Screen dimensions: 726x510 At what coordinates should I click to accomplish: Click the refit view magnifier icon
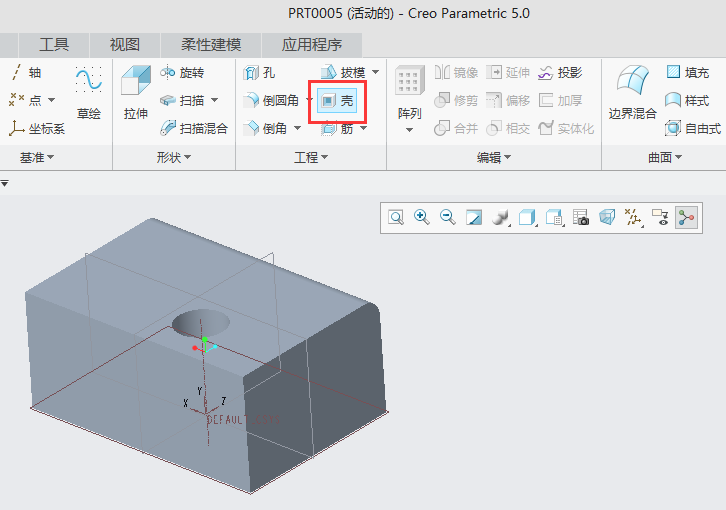pyautogui.click(x=396, y=217)
